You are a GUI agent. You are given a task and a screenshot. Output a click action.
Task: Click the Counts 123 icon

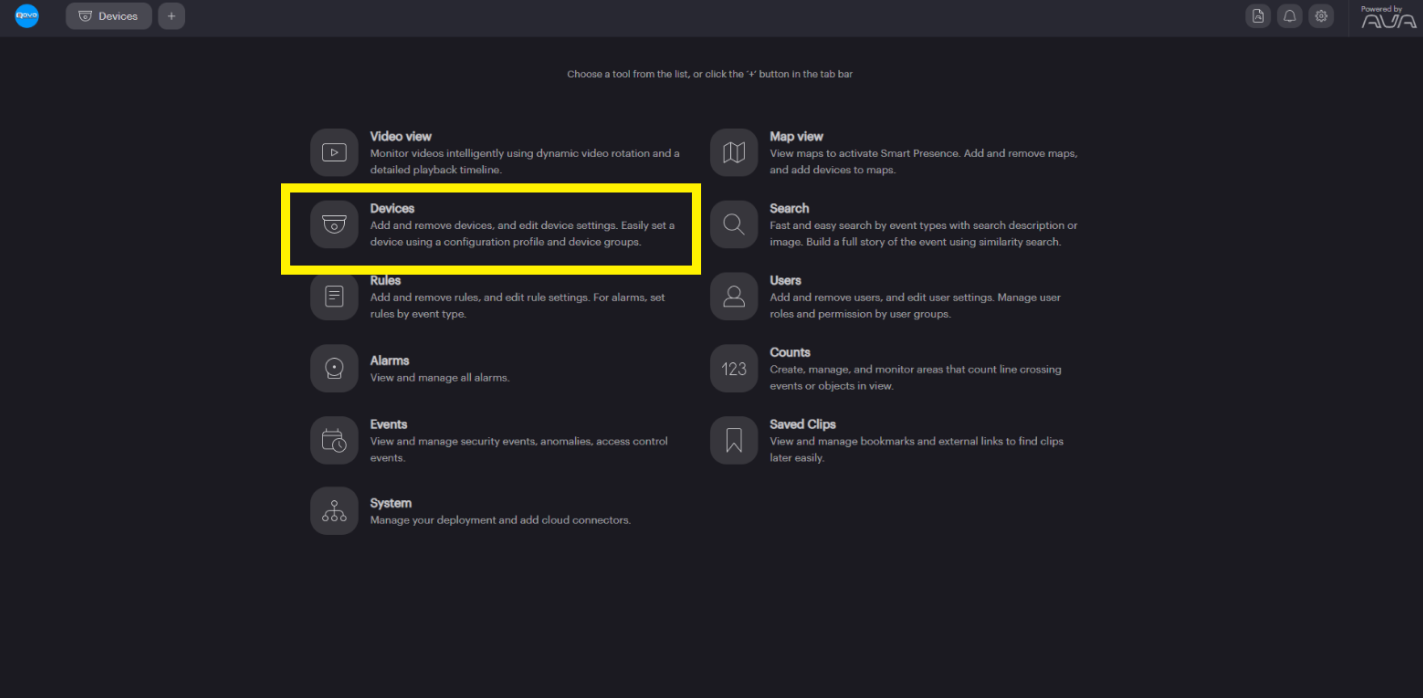[734, 369]
